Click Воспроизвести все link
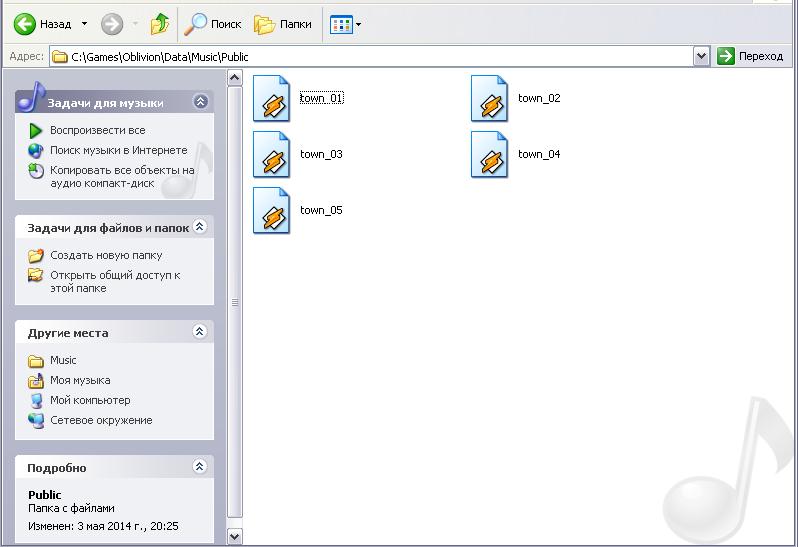The width and height of the screenshot is (798, 547). [98, 130]
